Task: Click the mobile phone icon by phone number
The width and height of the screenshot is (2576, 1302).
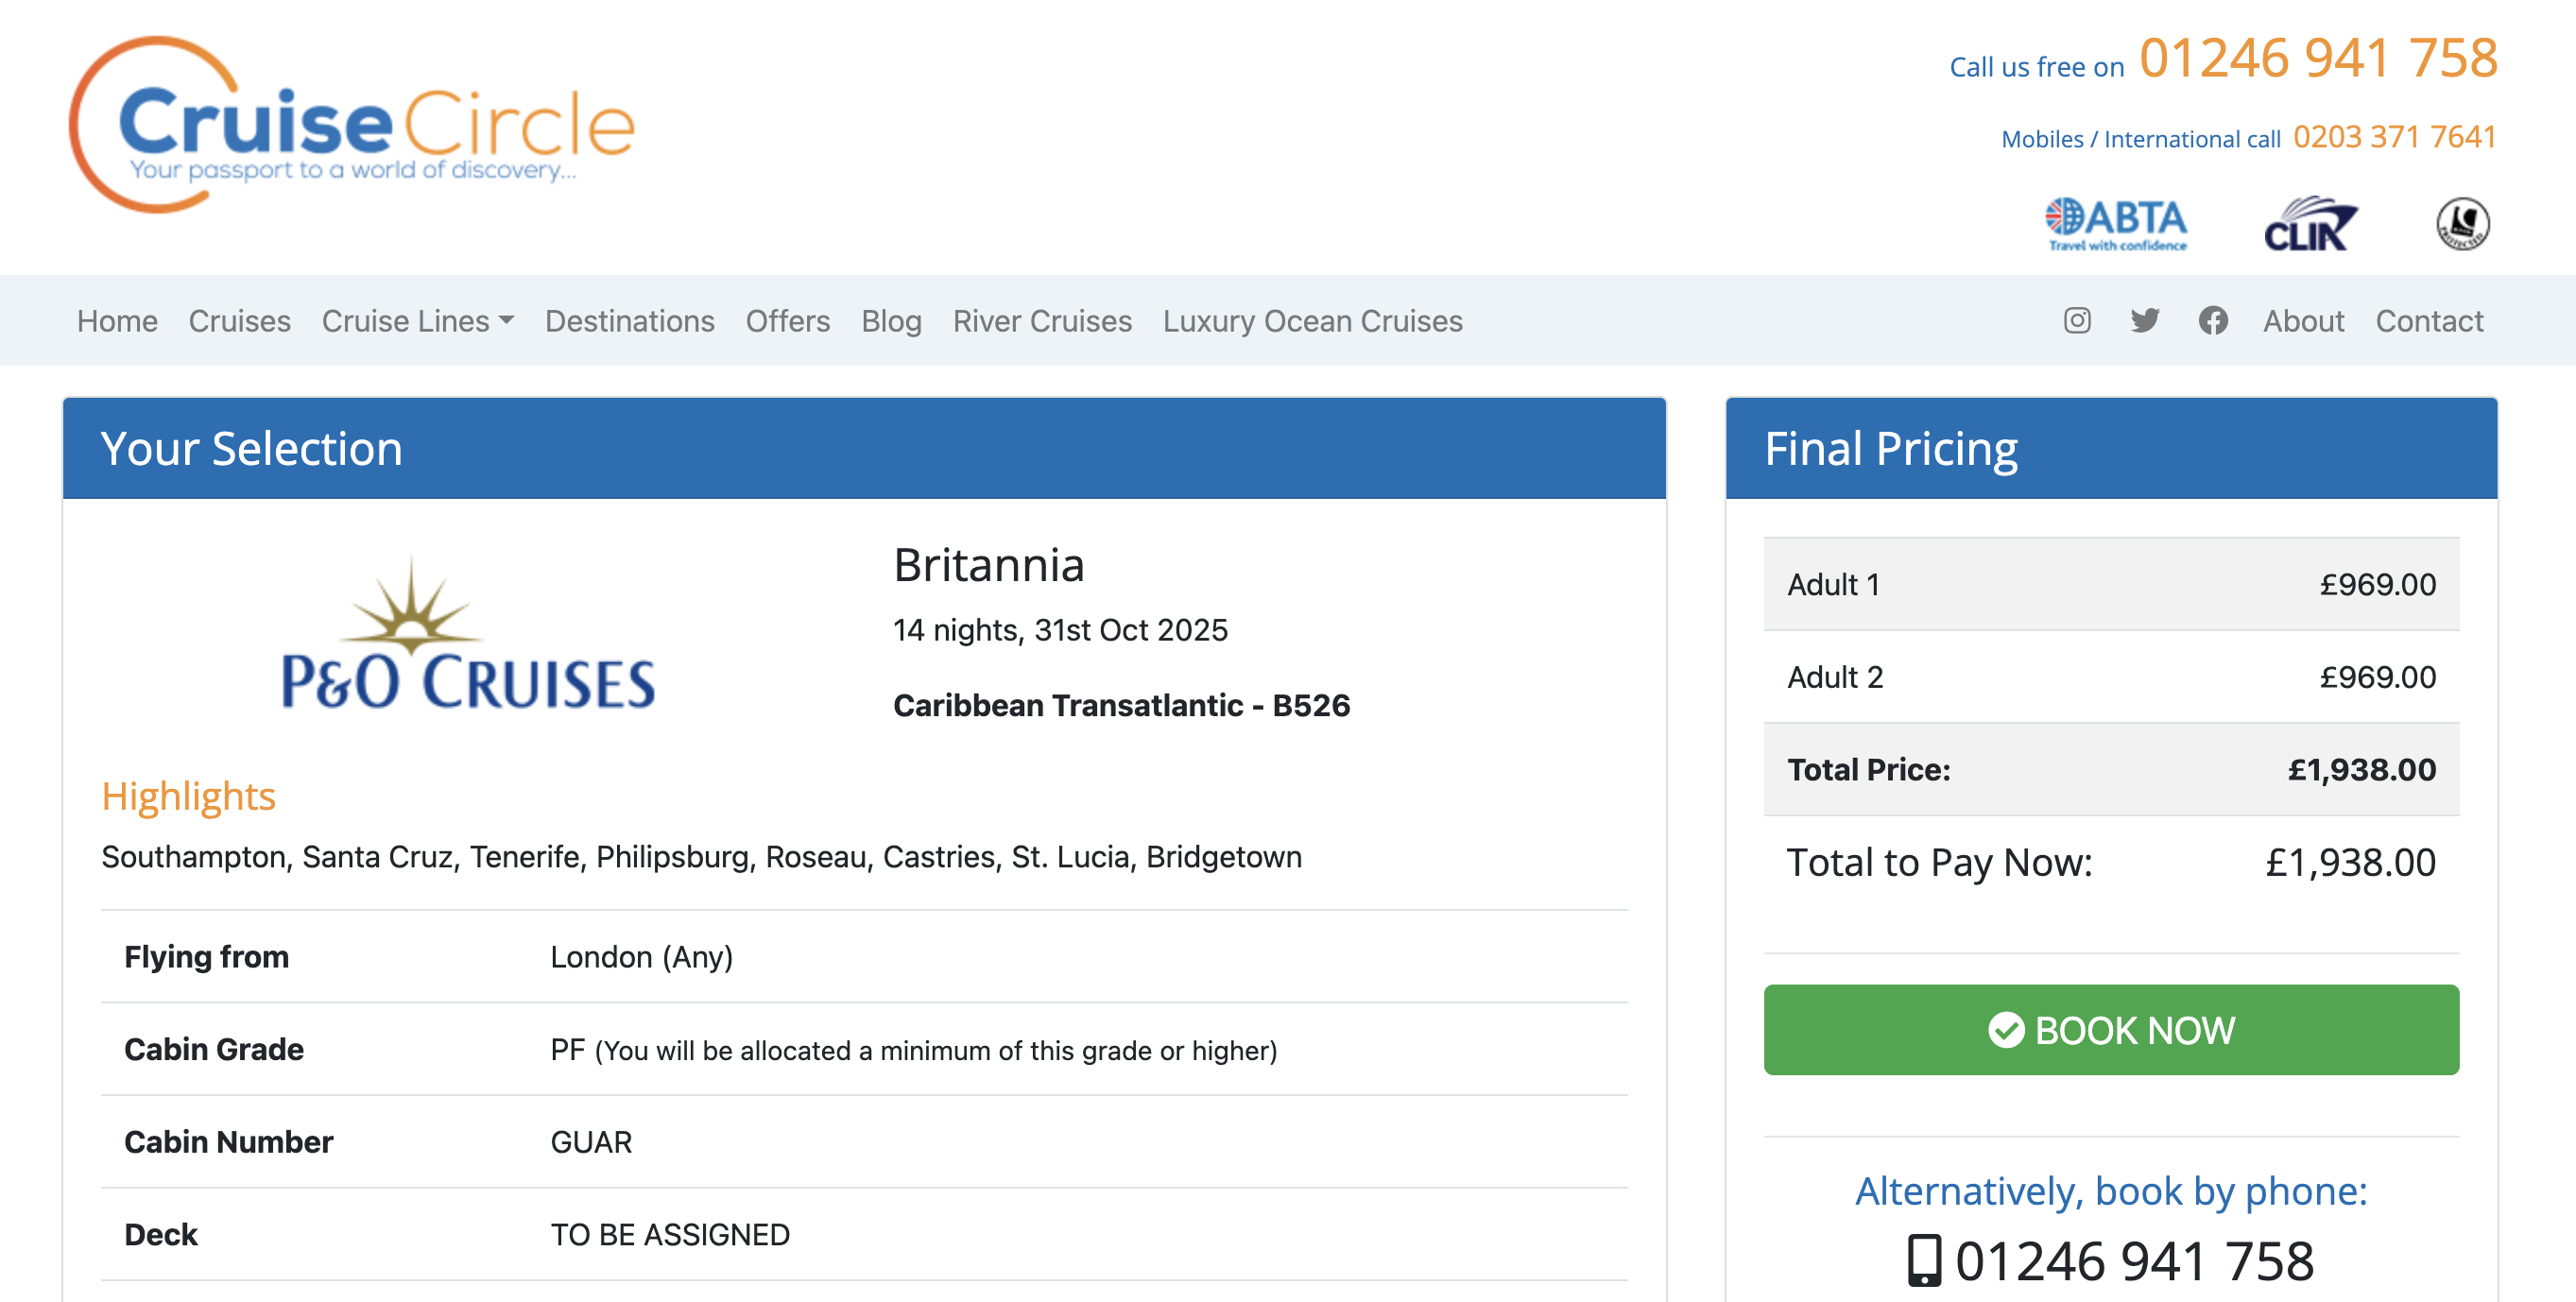Action: (1924, 1260)
